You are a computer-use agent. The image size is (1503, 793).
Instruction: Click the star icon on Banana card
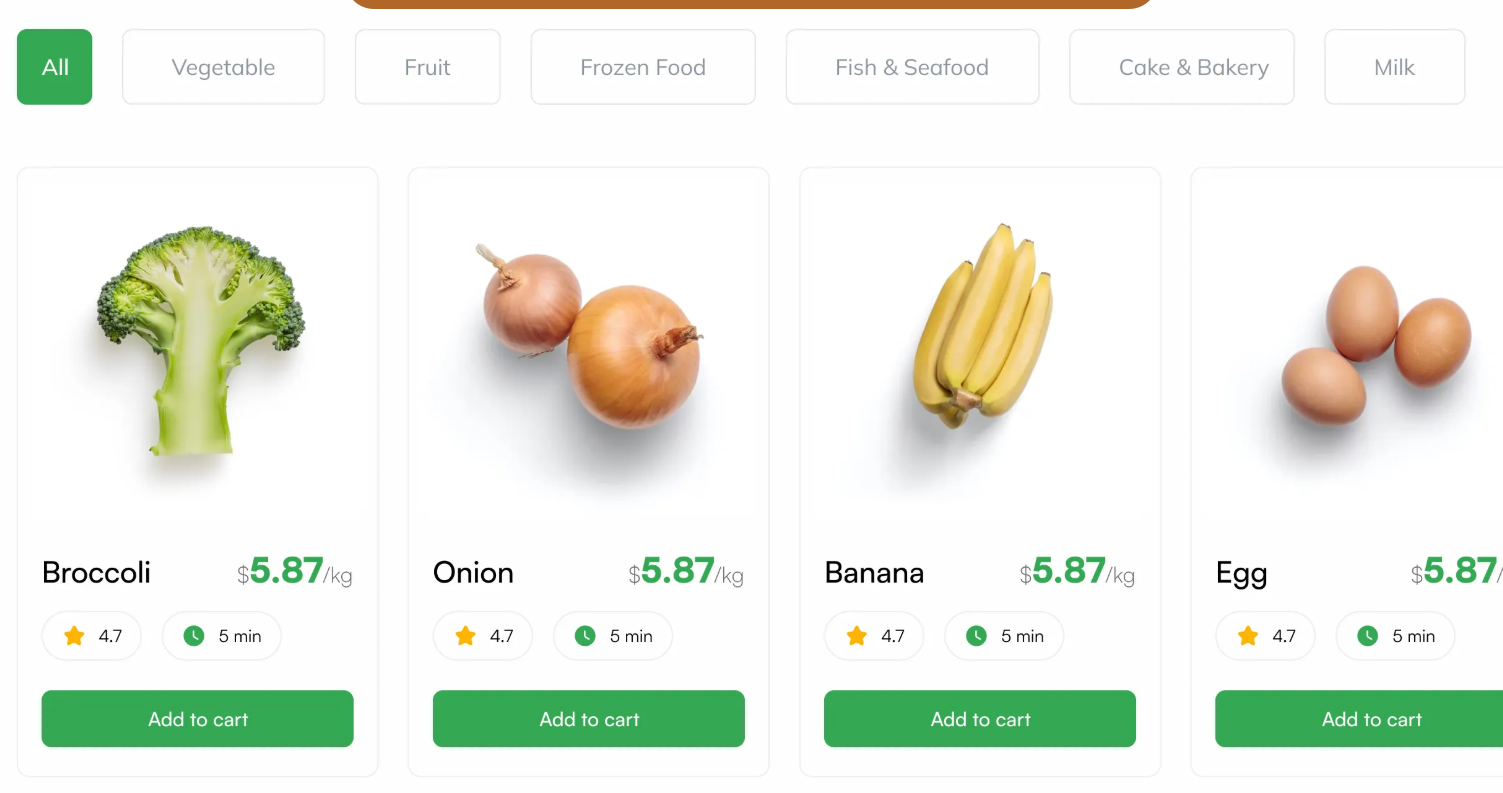(856, 636)
